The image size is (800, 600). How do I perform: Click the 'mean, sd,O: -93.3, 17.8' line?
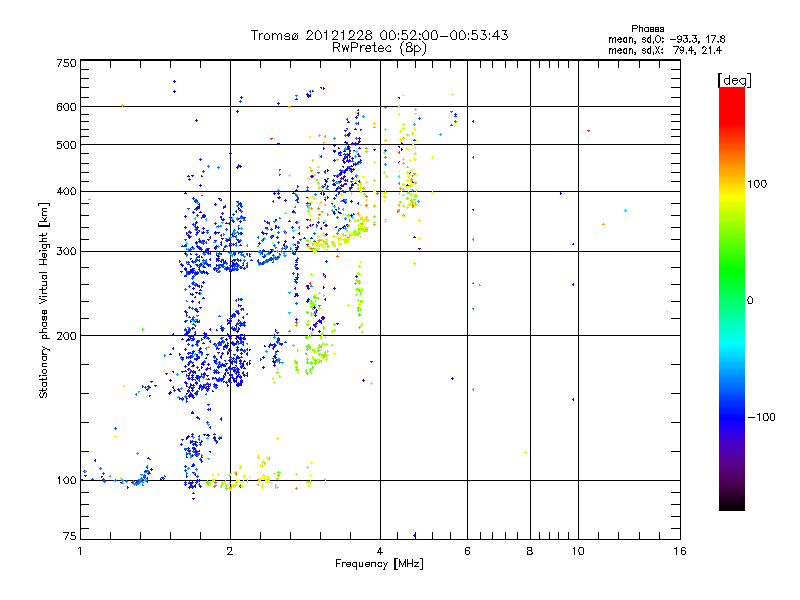[666, 39]
